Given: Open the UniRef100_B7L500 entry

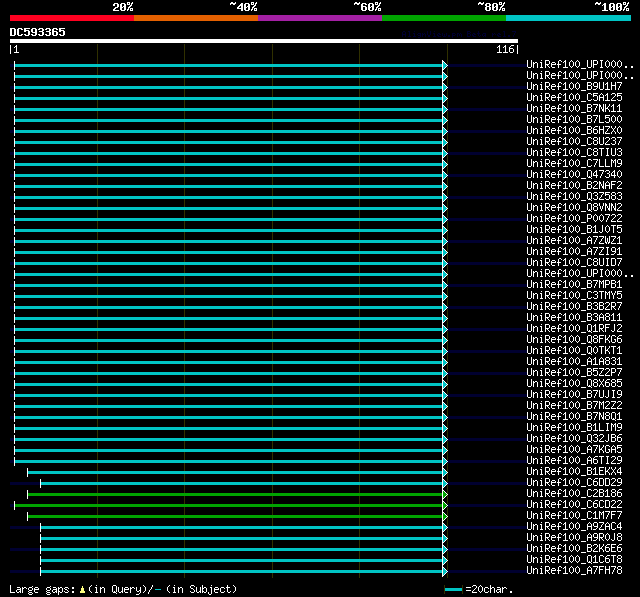Looking at the screenshot, I should pyautogui.click(x=574, y=120).
